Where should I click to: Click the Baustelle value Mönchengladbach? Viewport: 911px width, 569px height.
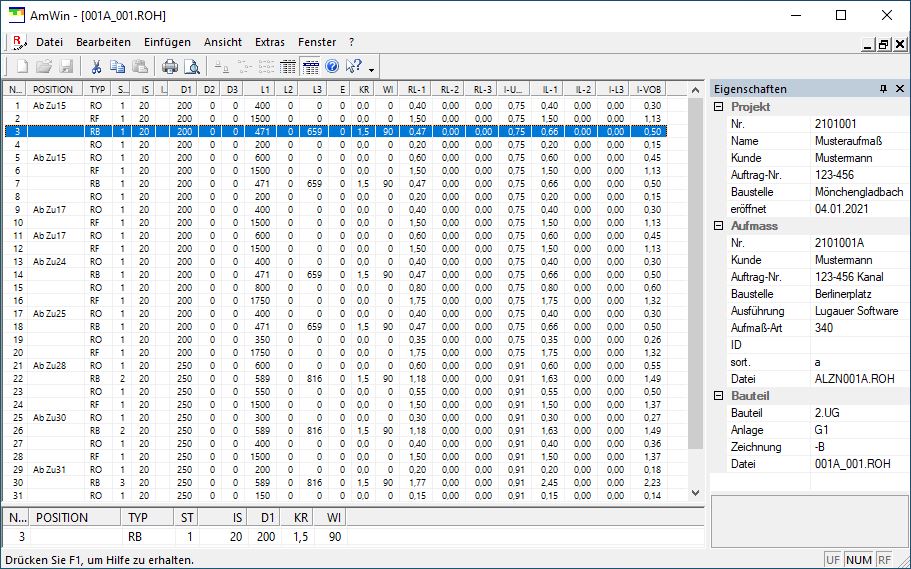tap(859, 192)
